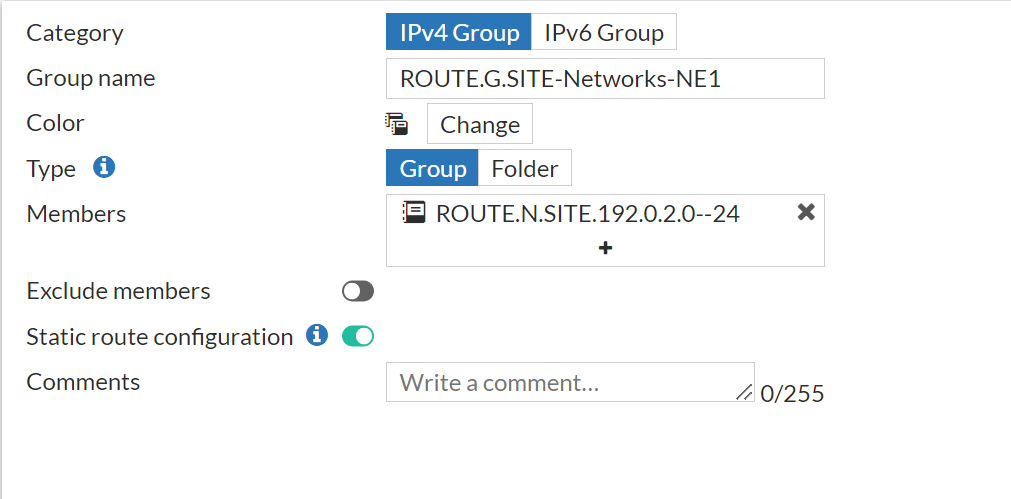Click the address icon beside ROUTE.N.SITE member
The width and height of the screenshot is (1011, 499).
tap(413, 212)
